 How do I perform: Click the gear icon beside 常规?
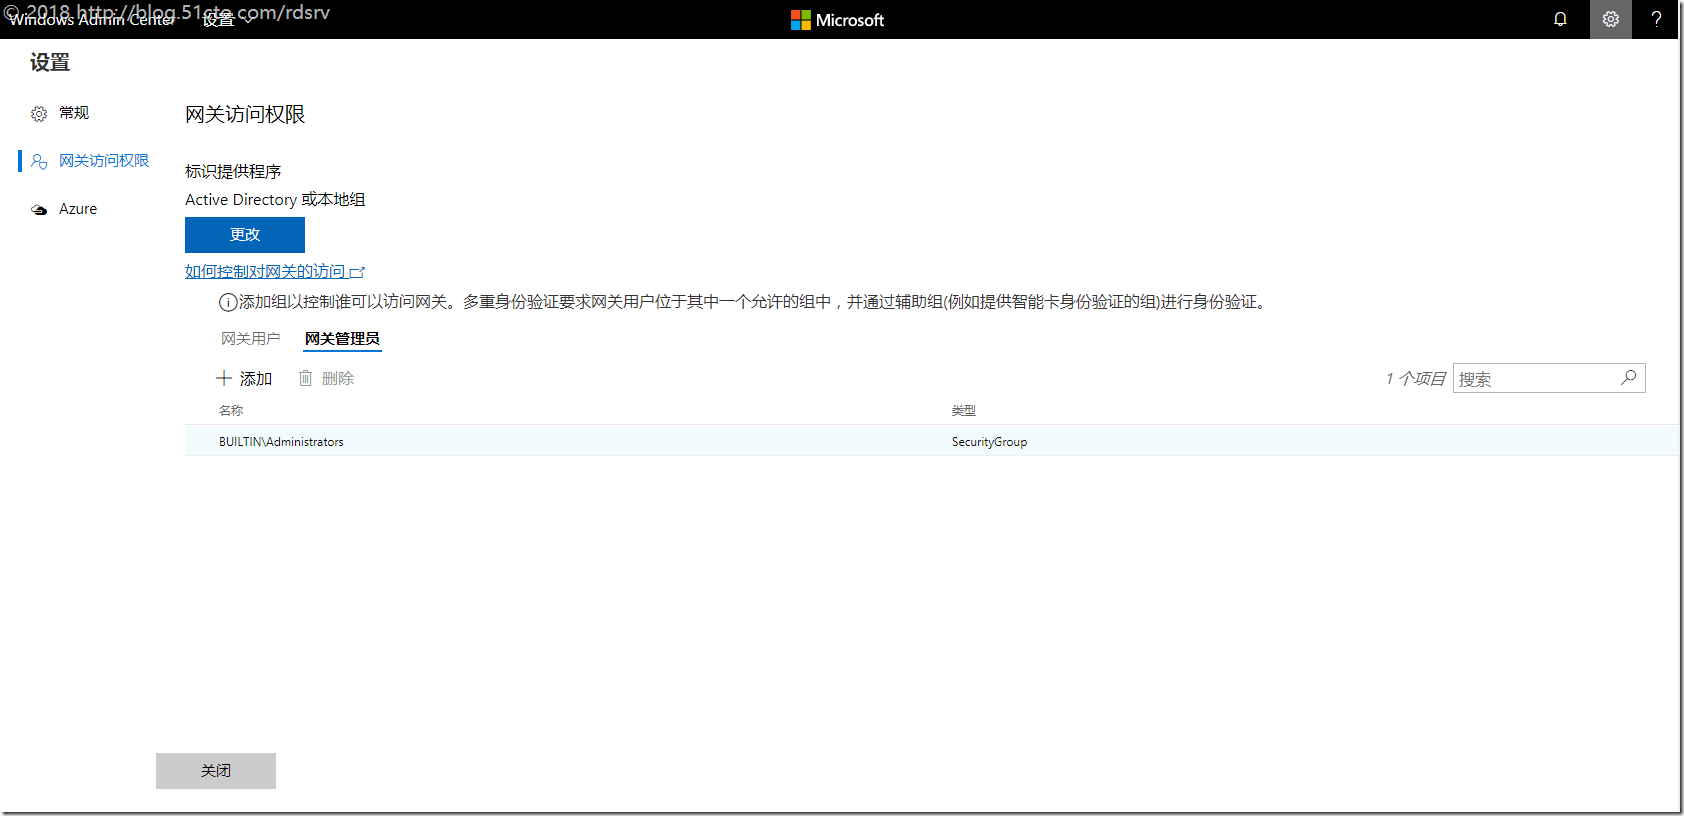(39, 114)
